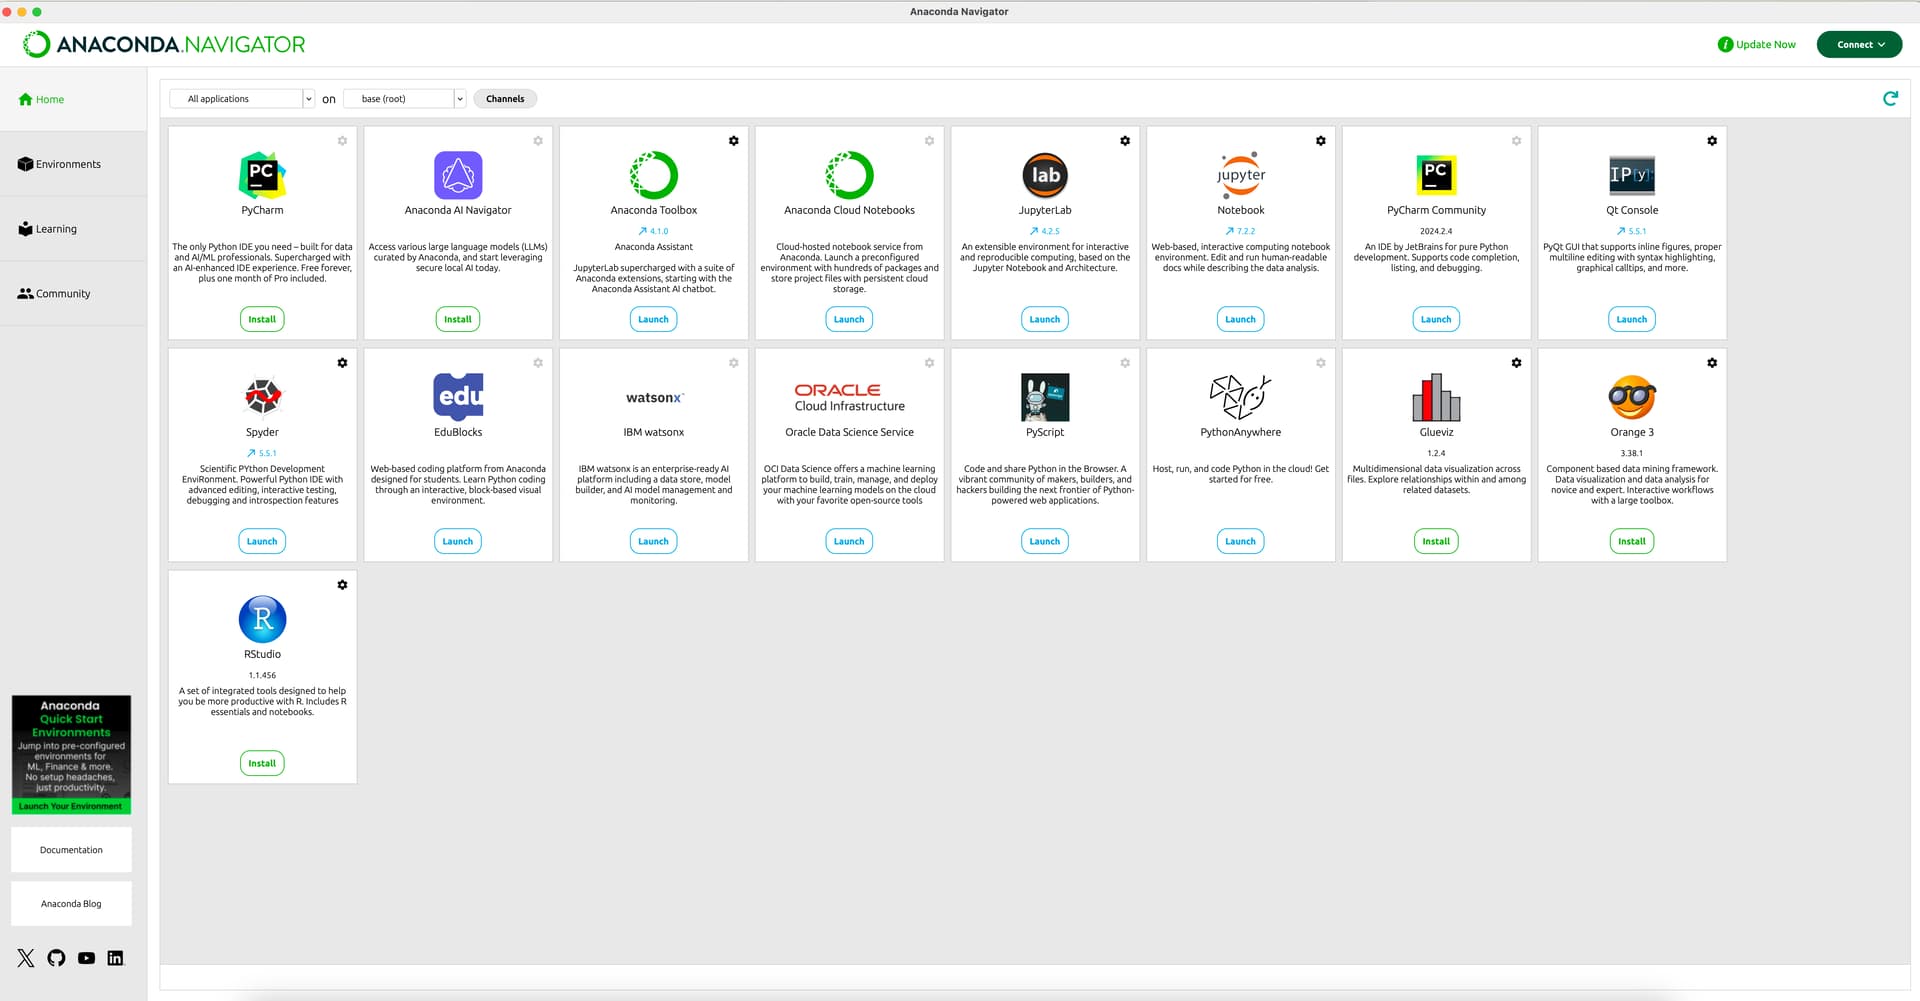
Task: Switch to the Learning tab
Action: tap(73, 229)
